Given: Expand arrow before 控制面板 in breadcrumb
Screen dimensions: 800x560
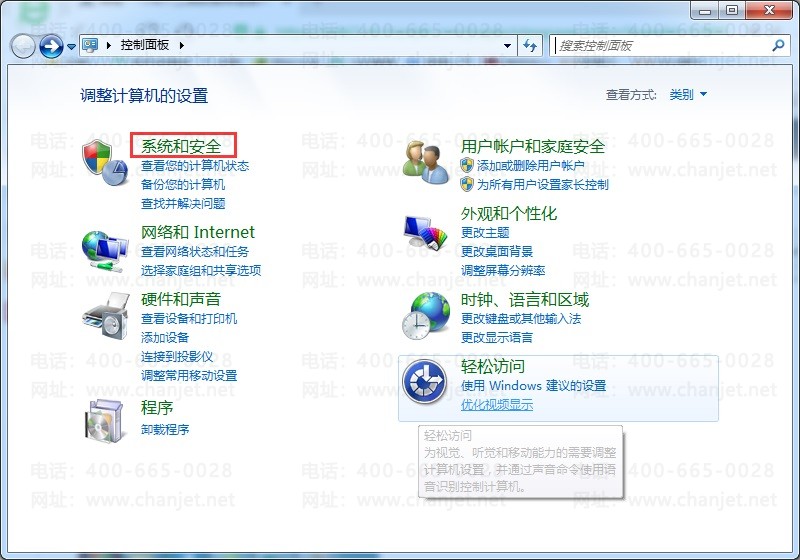Looking at the screenshot, I should [x=109, y=45].
